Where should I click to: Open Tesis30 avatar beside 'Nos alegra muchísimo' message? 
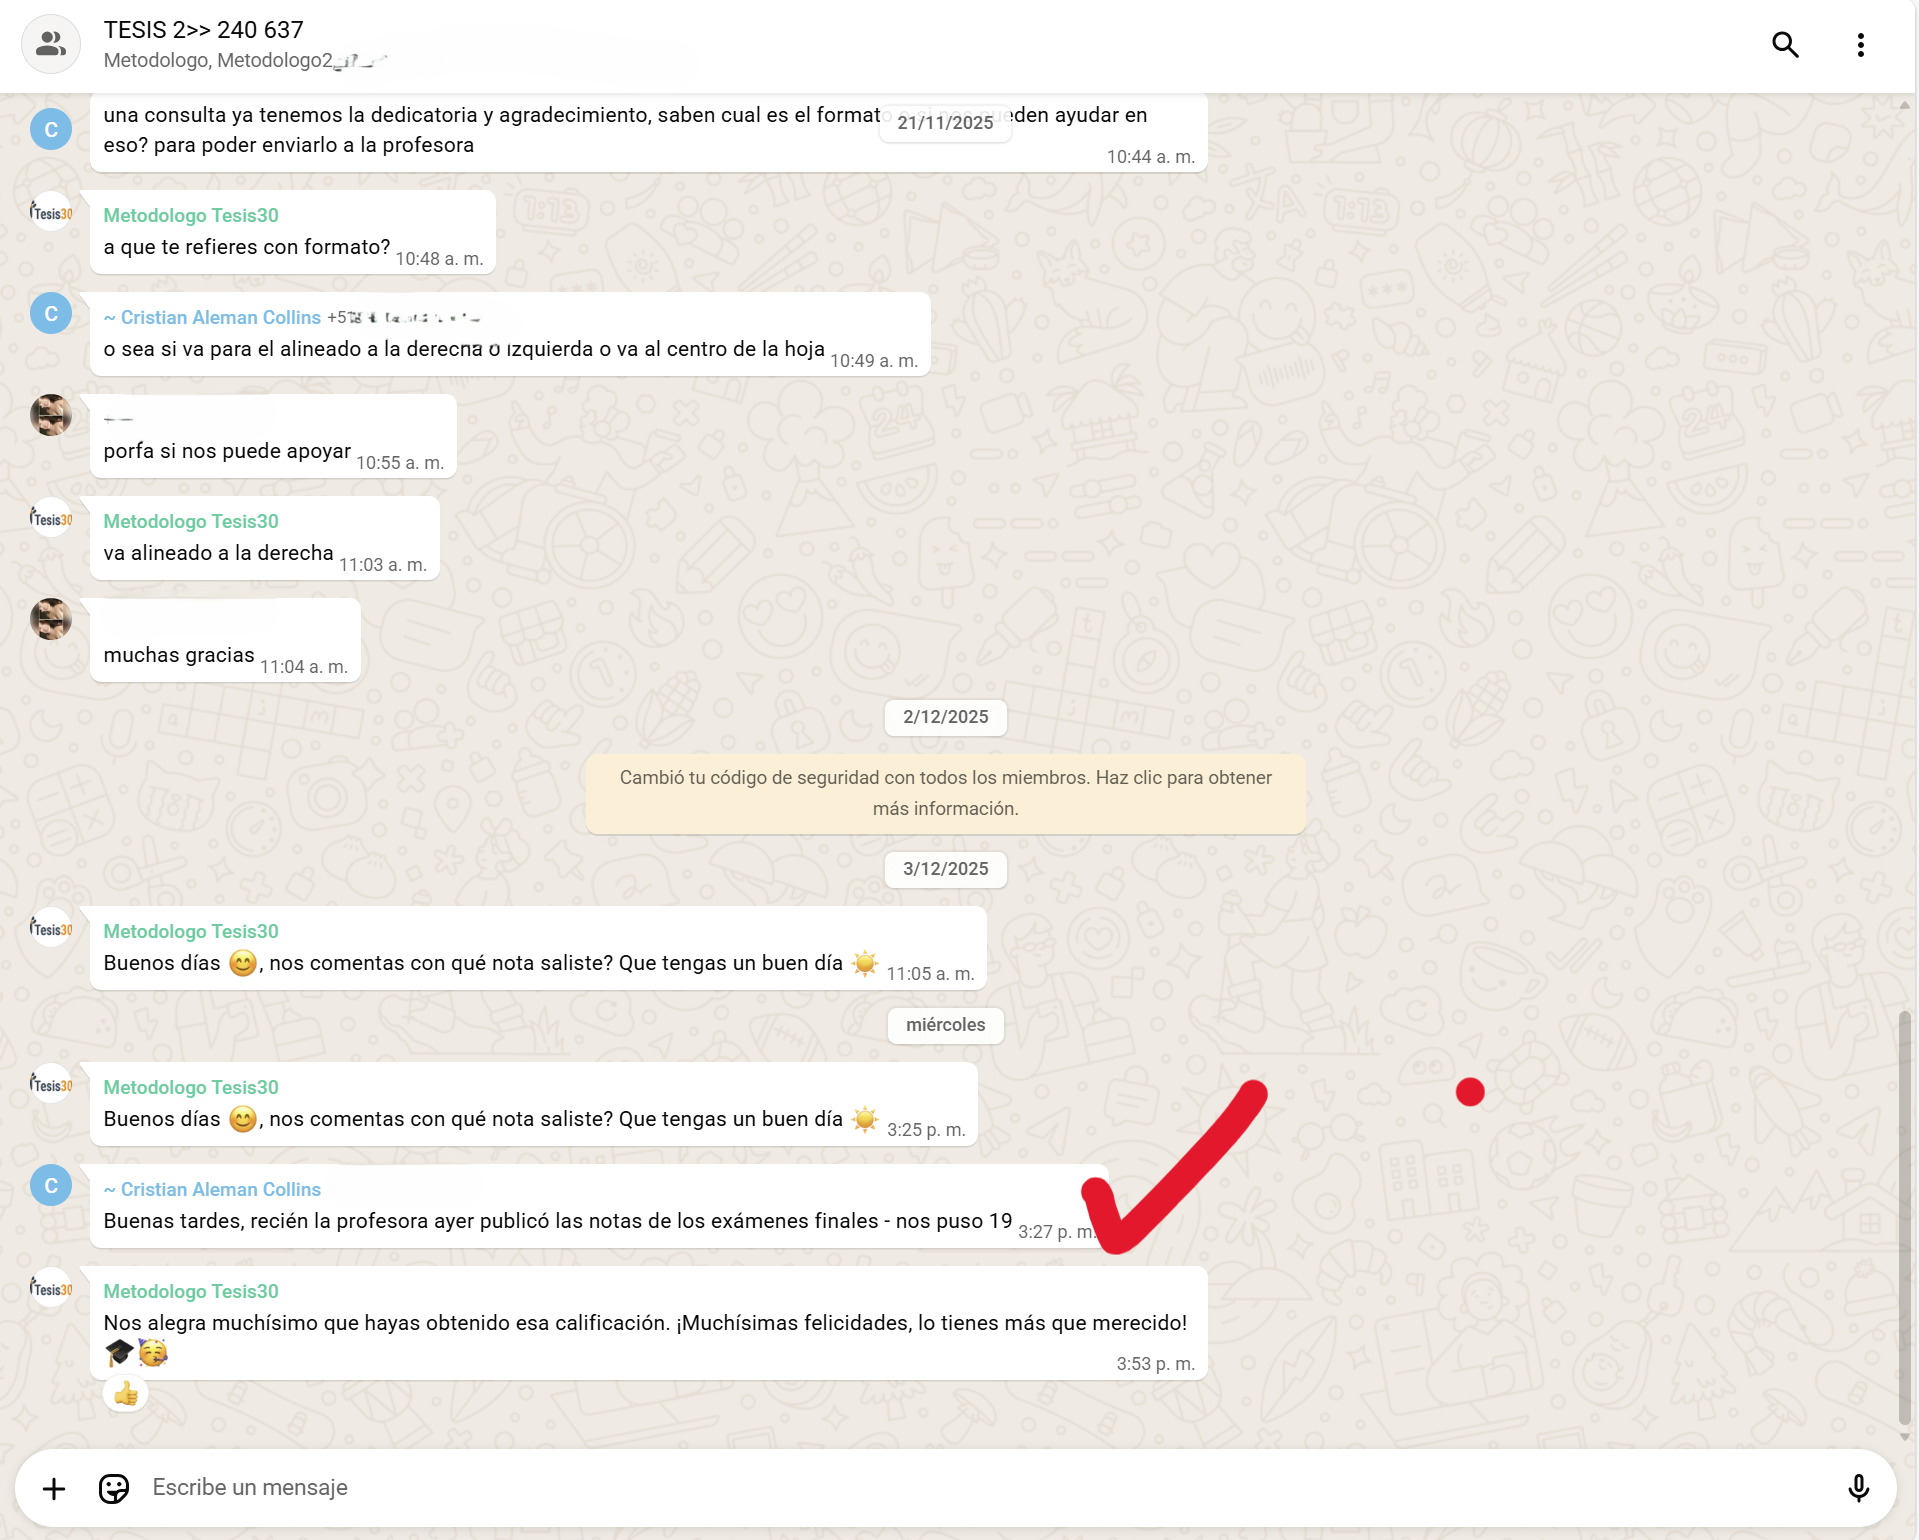(51, 1289)
